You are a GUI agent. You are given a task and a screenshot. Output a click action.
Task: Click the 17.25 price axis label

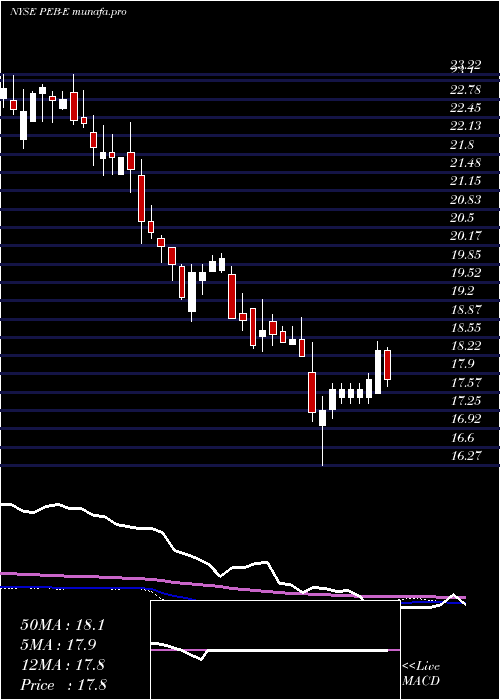coord(466,400)
